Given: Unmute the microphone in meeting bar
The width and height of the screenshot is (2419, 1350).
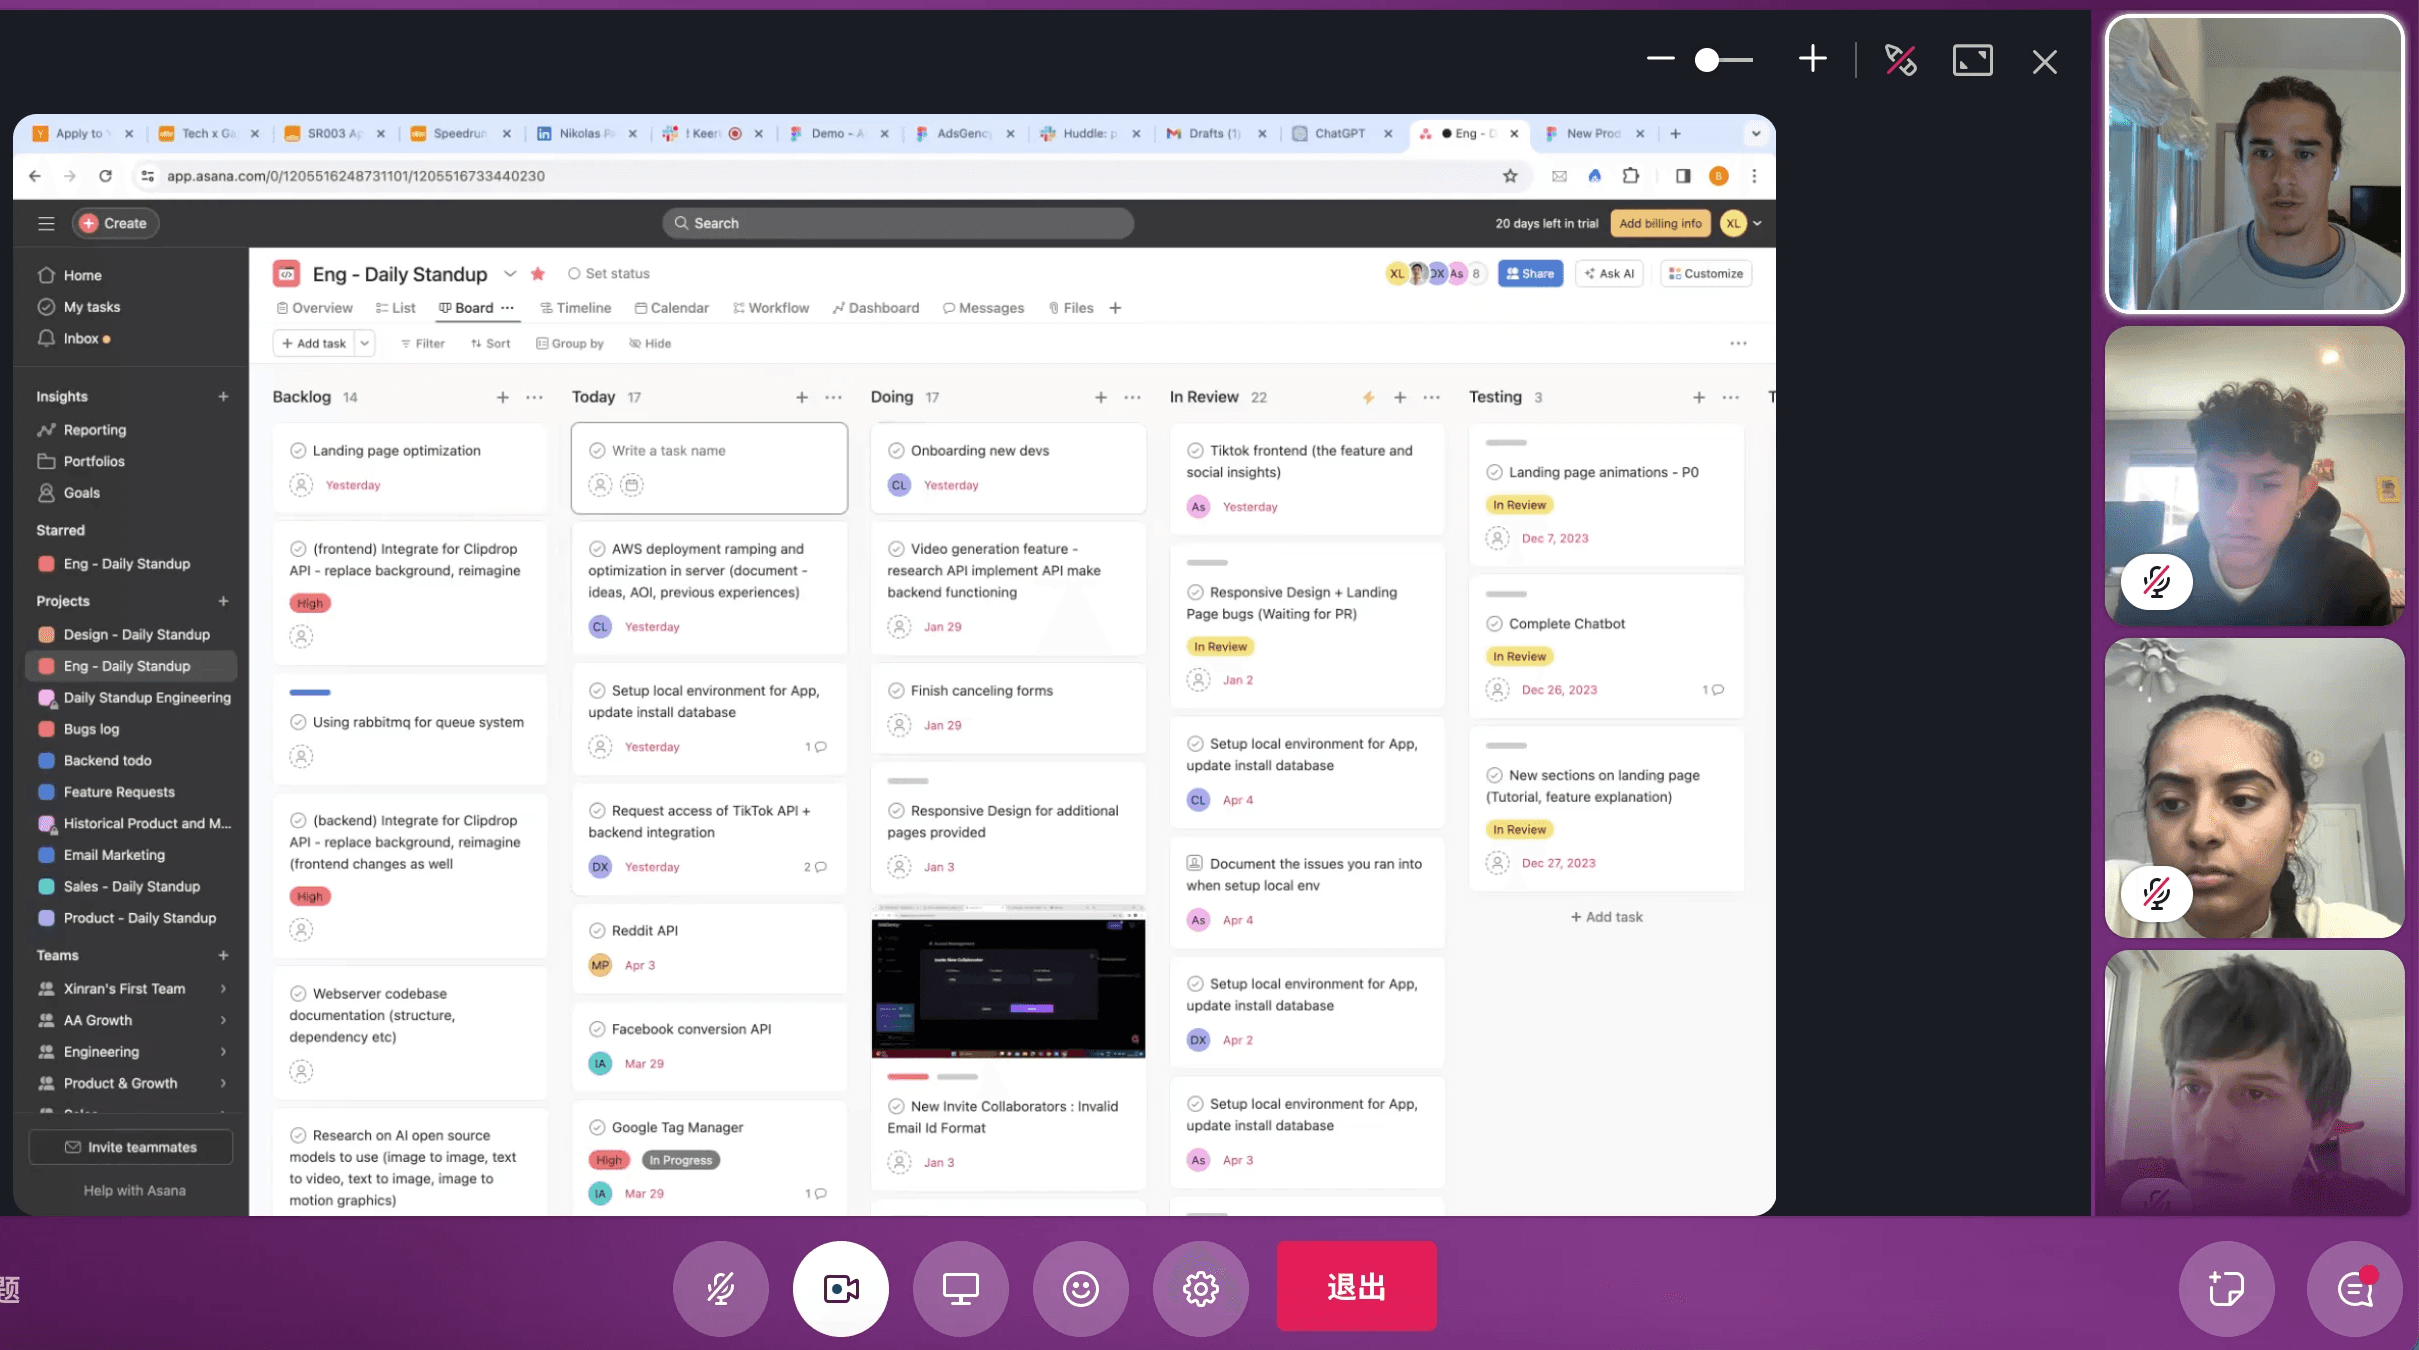Looking at the screenshot, I should [x=720, y=1288].
